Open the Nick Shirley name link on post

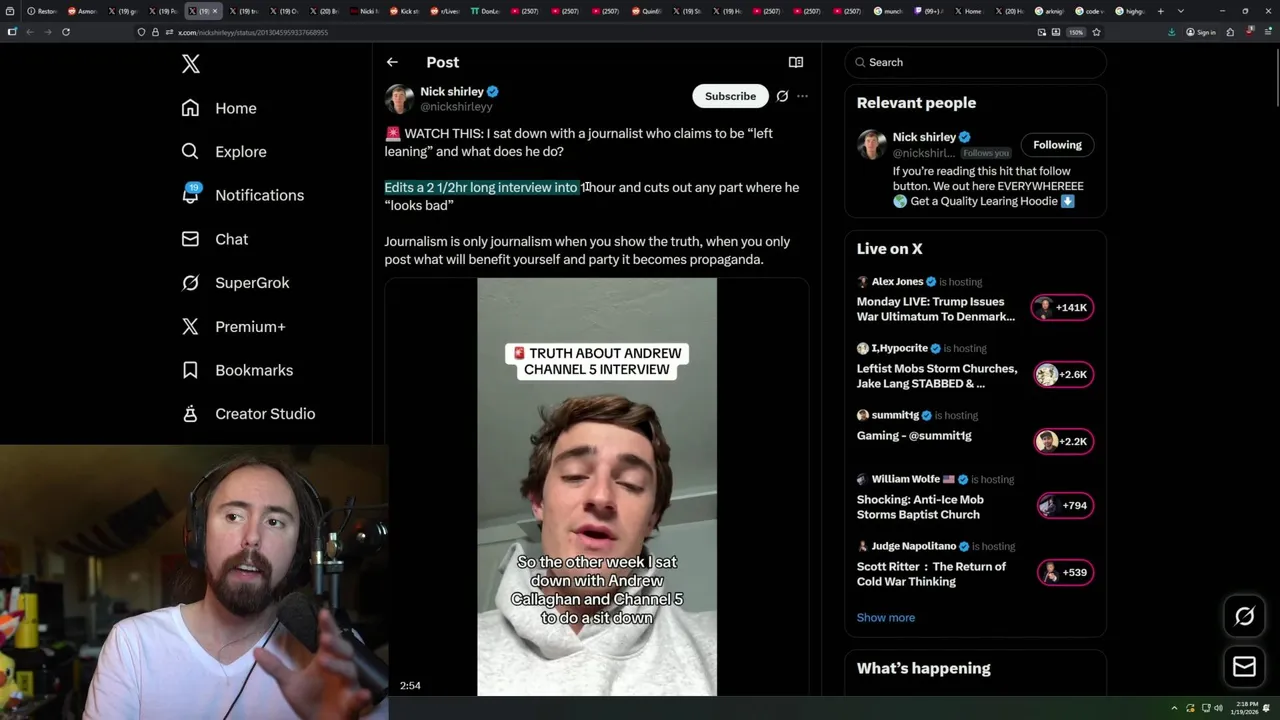pyautogui.click(x=452, y=91)
